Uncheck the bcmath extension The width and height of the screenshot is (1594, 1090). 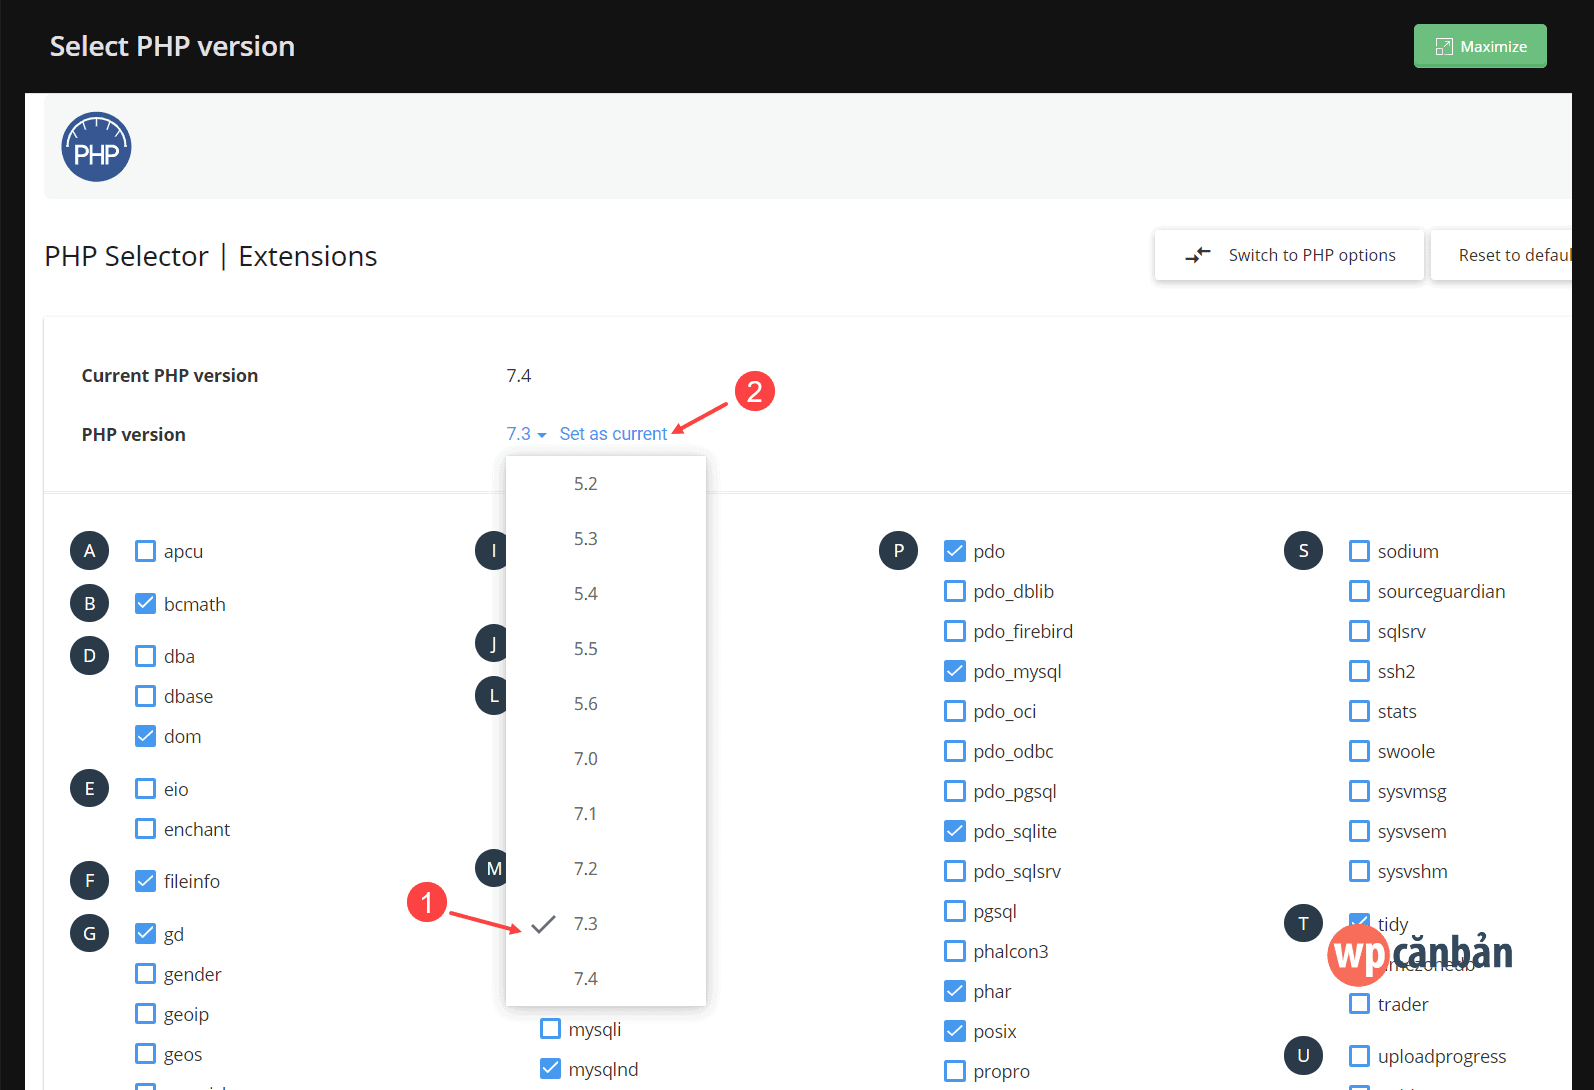146,604
